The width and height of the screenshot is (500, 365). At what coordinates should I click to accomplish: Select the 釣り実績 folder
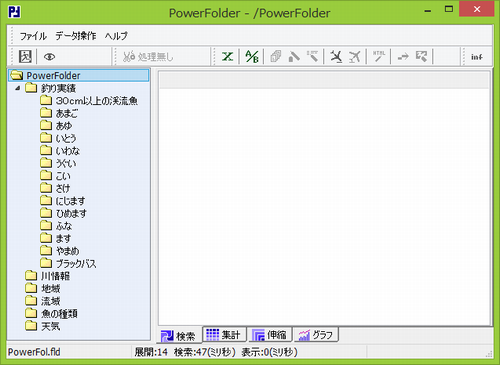pos(58,88)
